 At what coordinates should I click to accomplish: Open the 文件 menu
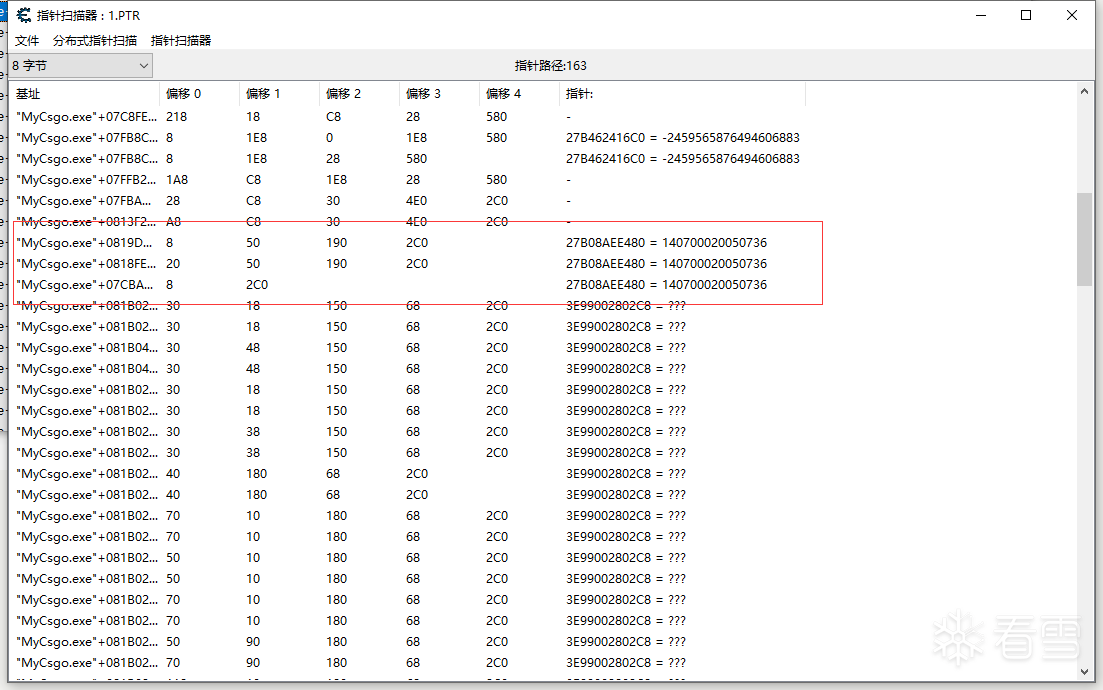coord(27,41)
